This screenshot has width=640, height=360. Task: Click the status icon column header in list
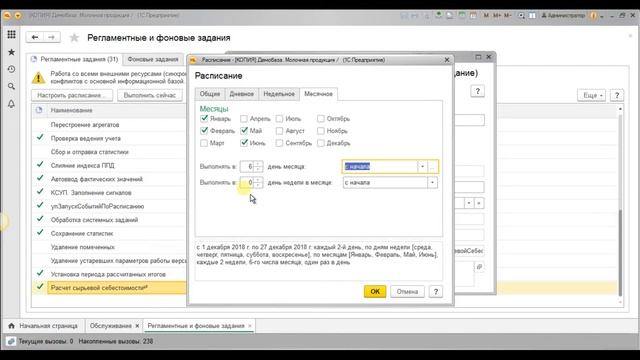click(x=39, y=110)
